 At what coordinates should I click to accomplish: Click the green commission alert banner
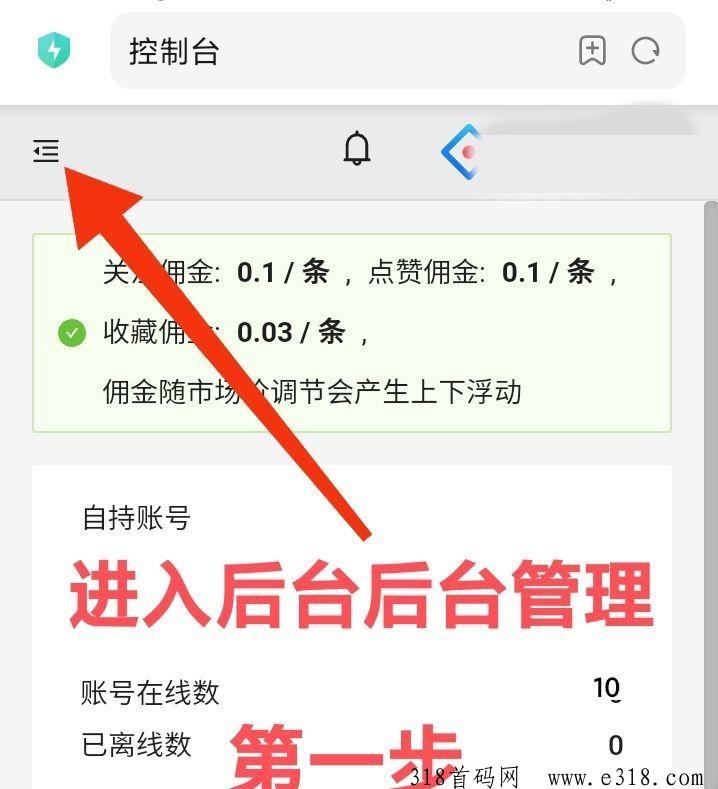click(x=352, y=333)
